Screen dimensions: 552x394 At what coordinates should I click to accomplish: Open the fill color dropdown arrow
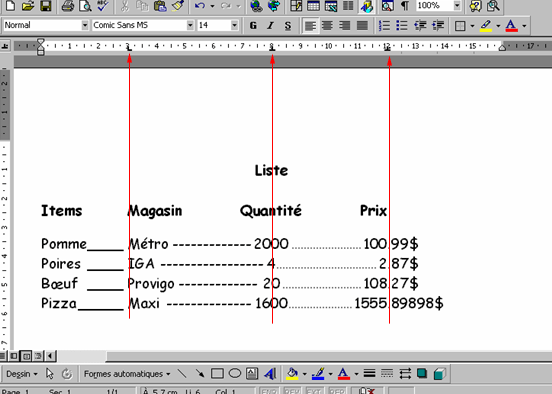tap(304, 374)
